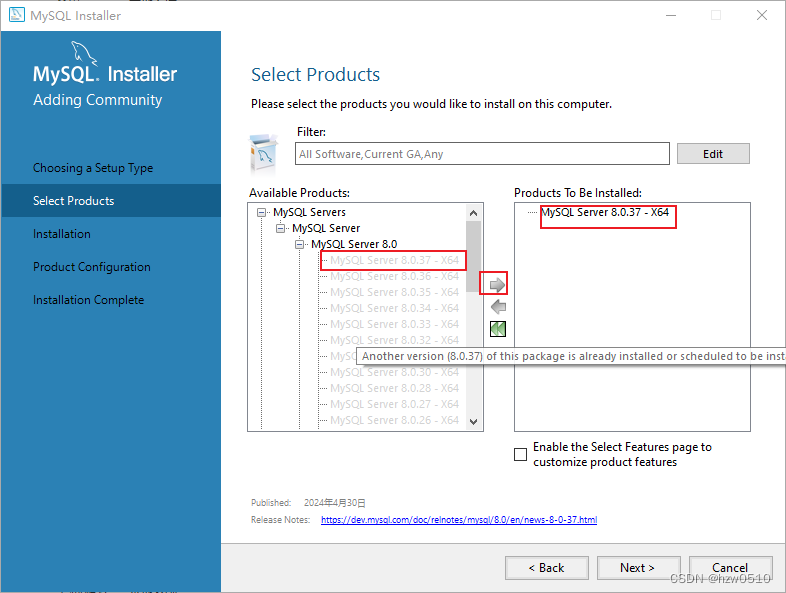The width and height of the screenshot is (786, 593).
Task: Select MySQL Server 8.0.36 - X64
Action: 394,276
